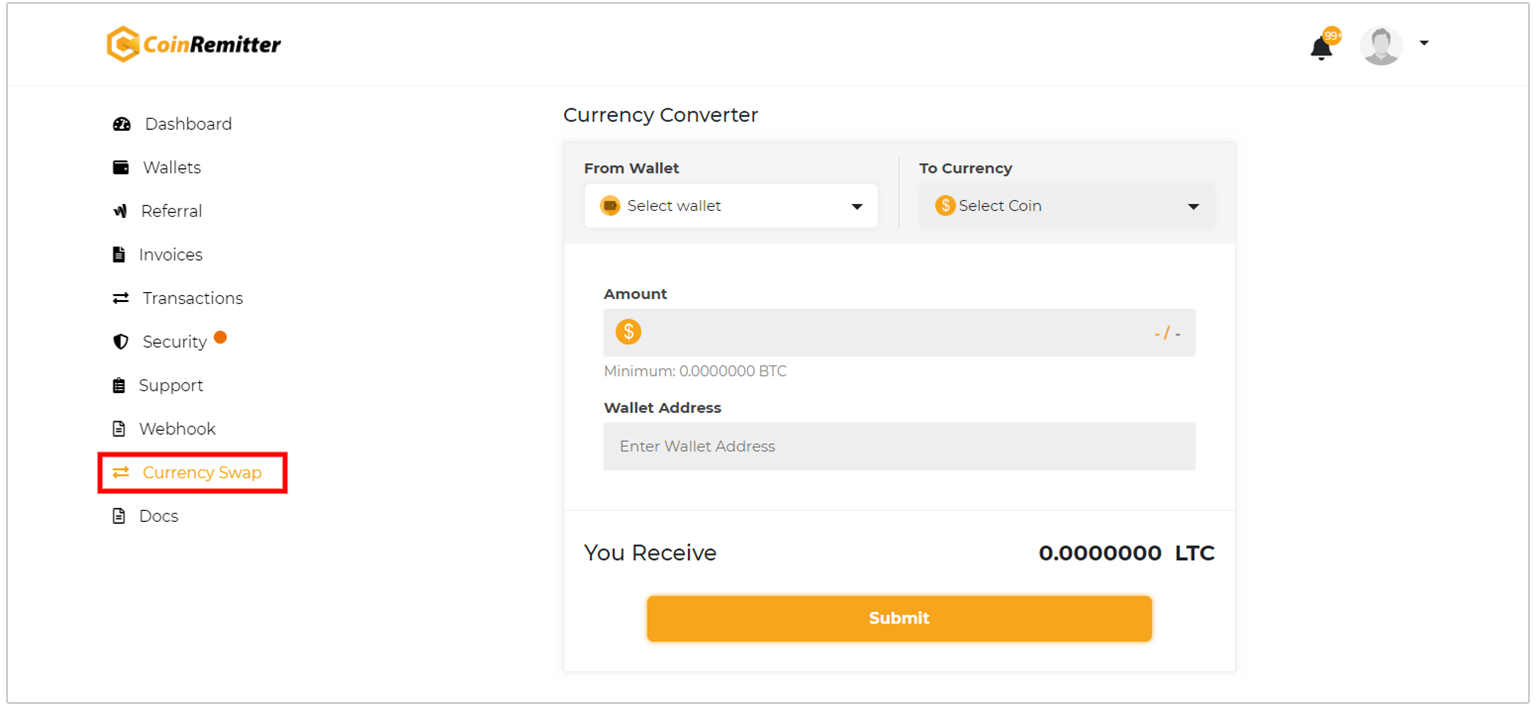Viewport: 1536px width, 705px height.
Task: Click the Invoices document icon
Action: point(119,254)
